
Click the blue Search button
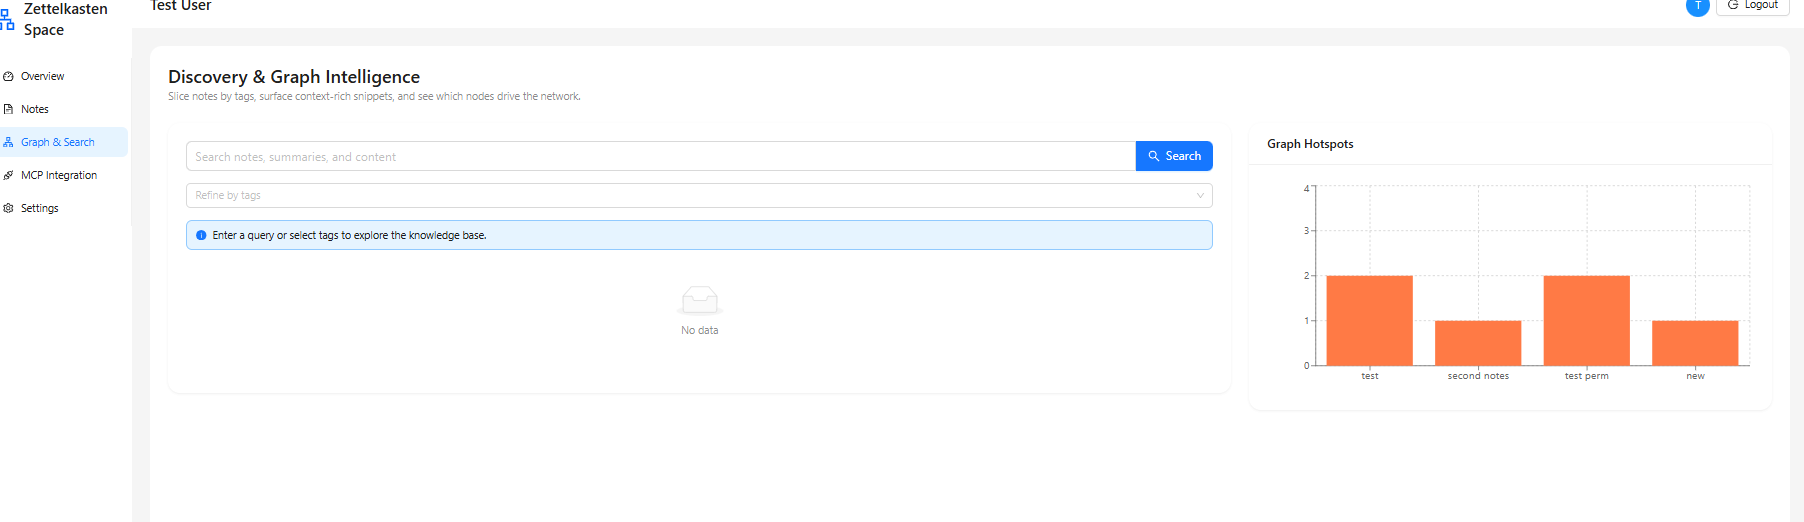tap(1174, 156)
